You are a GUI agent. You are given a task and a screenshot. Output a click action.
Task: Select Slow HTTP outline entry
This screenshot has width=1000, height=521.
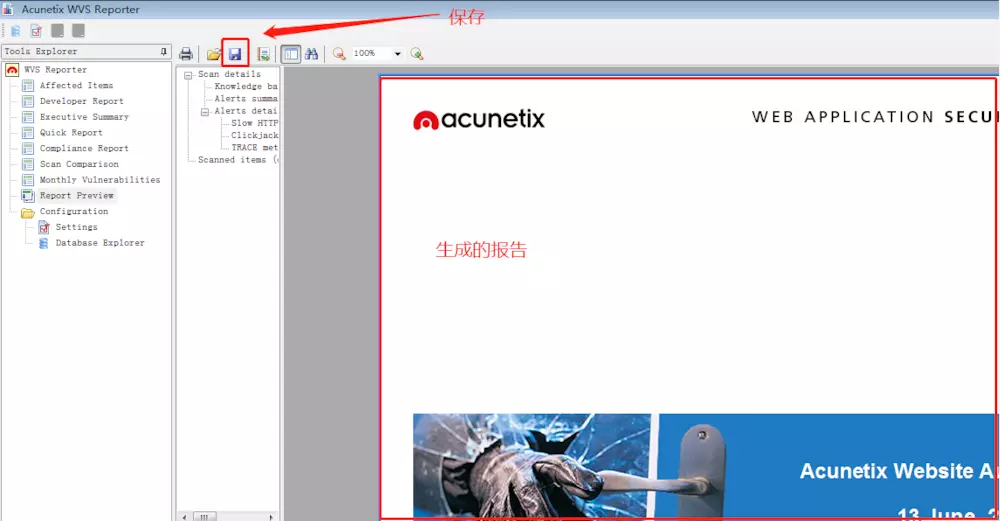[x=254, y=123]
